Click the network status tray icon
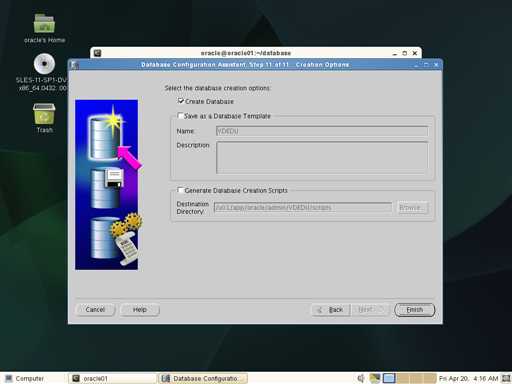The width and height of the screenshot is (512, 384). coord(375,378)
